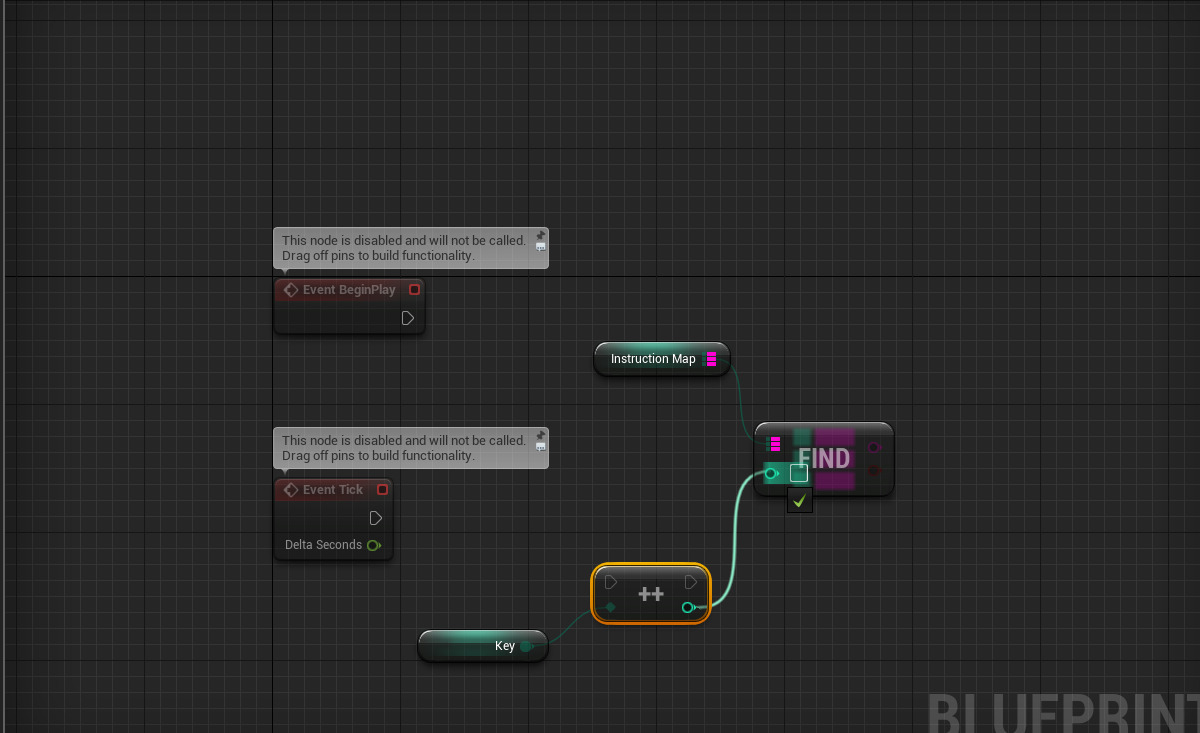Click the increment (++) symbol on the highlighted node
The height and width of the screenshot is (733, 1200).
point(650,593)
